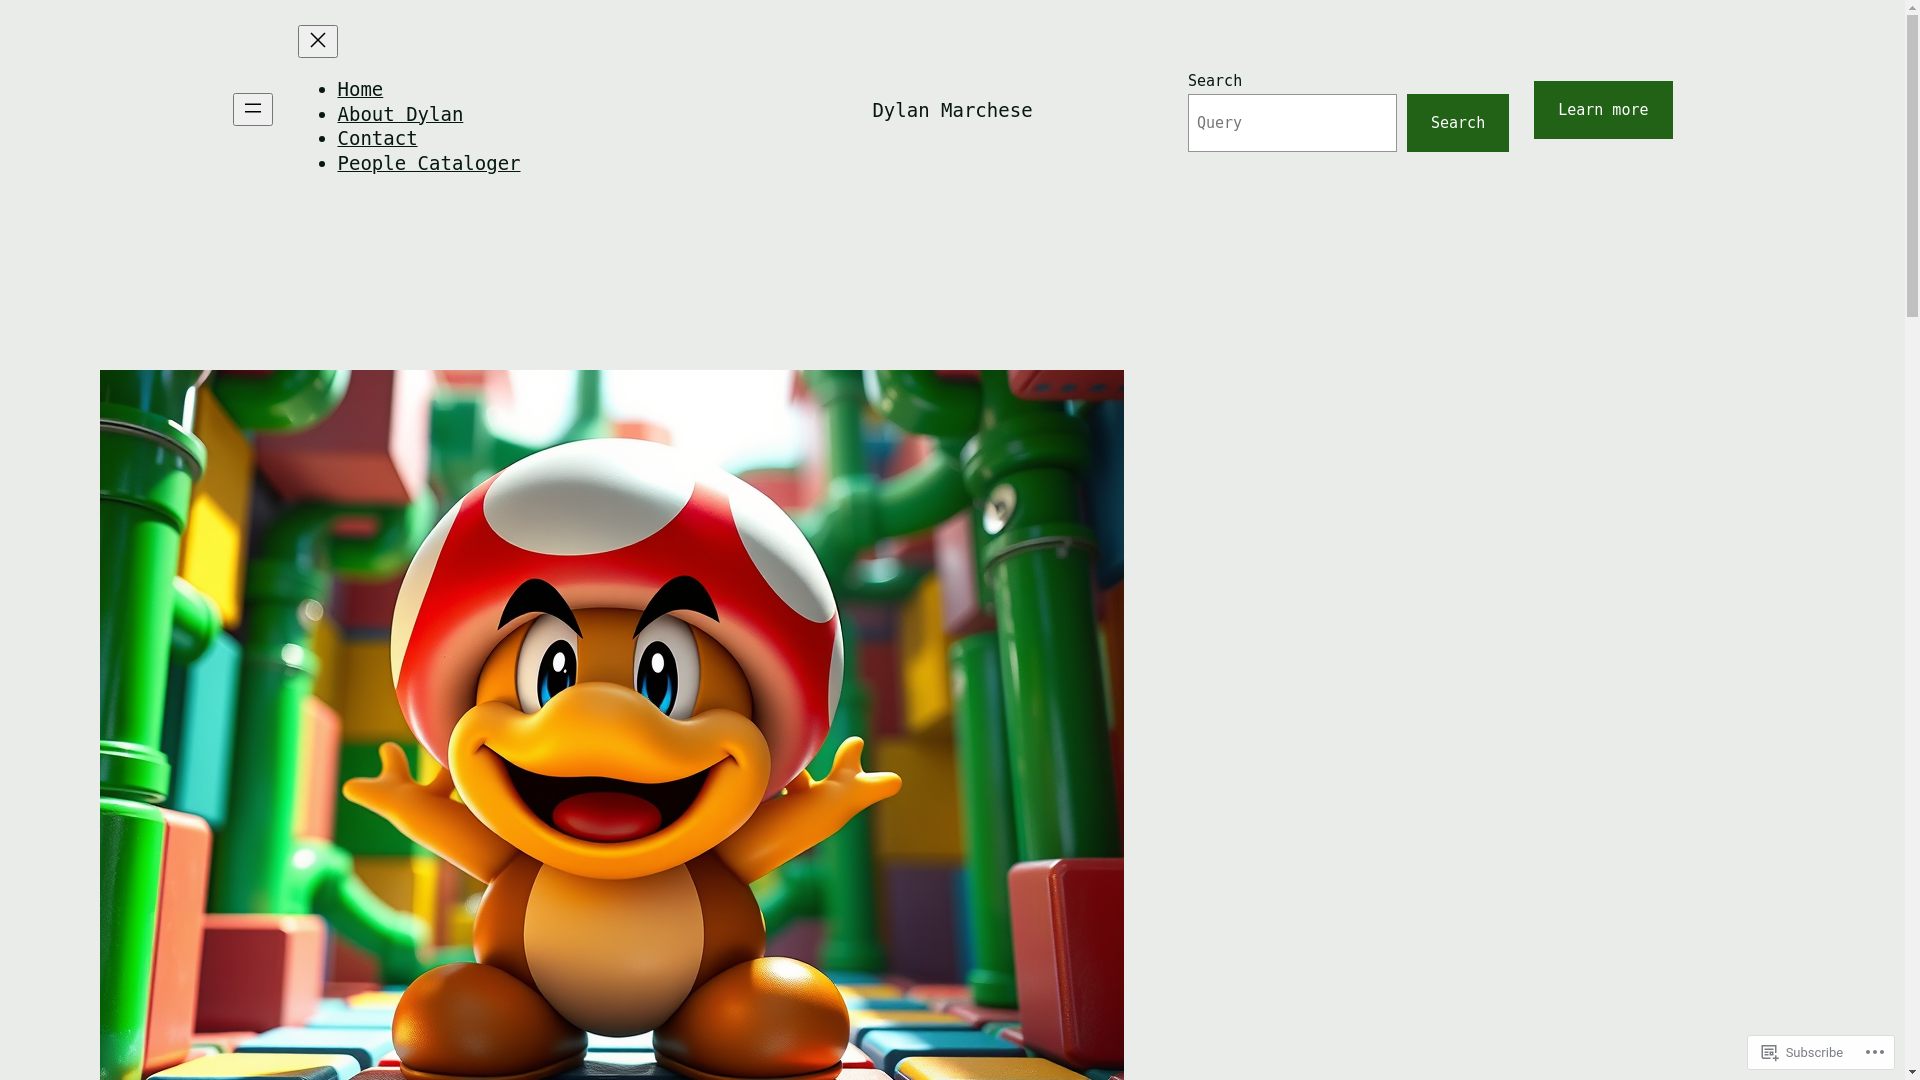The height and width of the screenshot is (1080, 1920).
Task: Click Dylan Marchese site title
Action: [x=952, y=110]
